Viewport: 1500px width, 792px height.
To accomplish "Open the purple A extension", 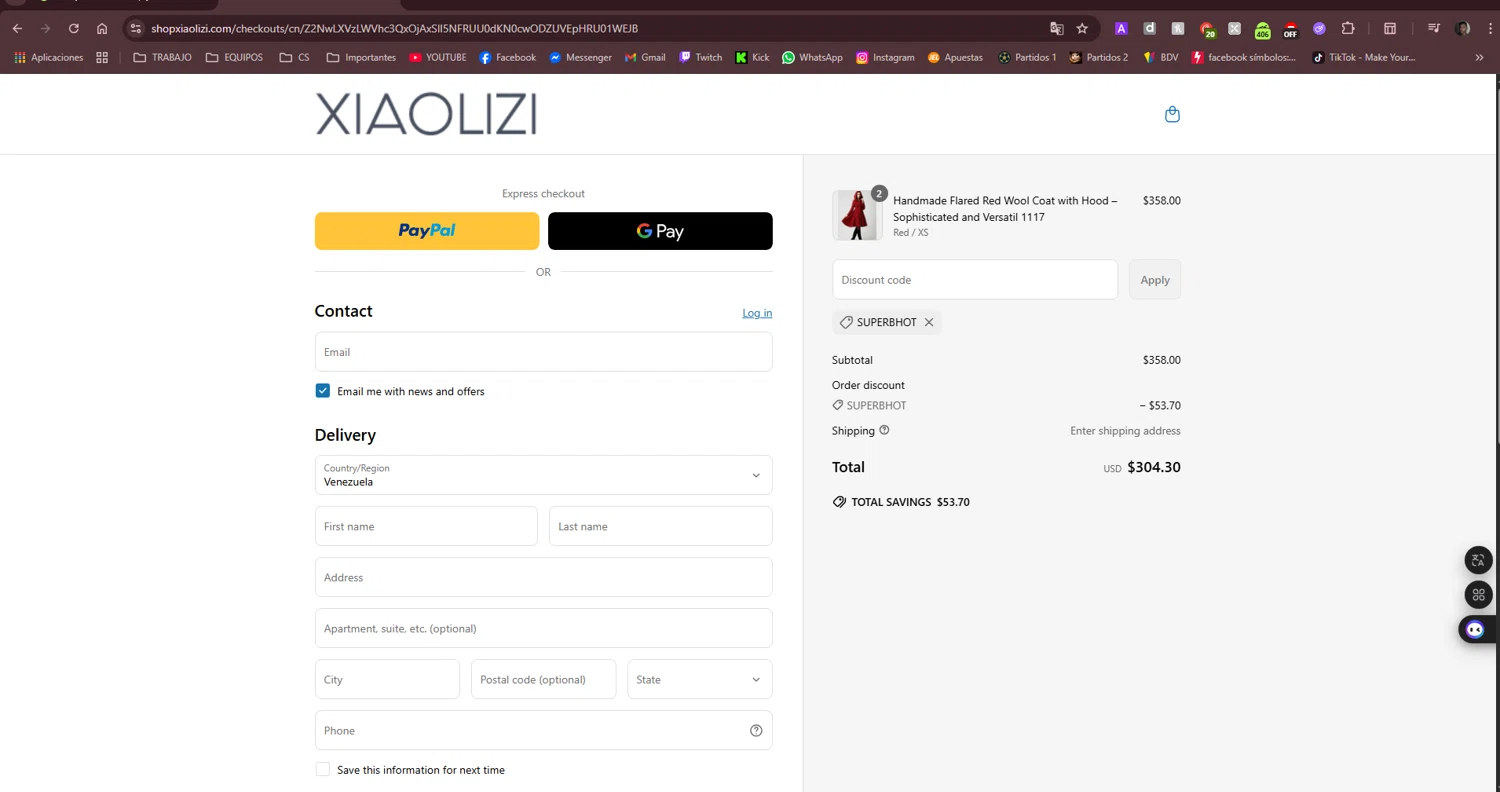I will point(1121,29).
